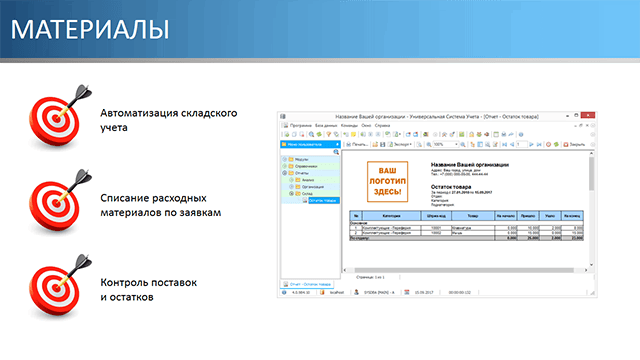
Task: Click the report horizontal scrollbar
Action: (x=465, y=270)
